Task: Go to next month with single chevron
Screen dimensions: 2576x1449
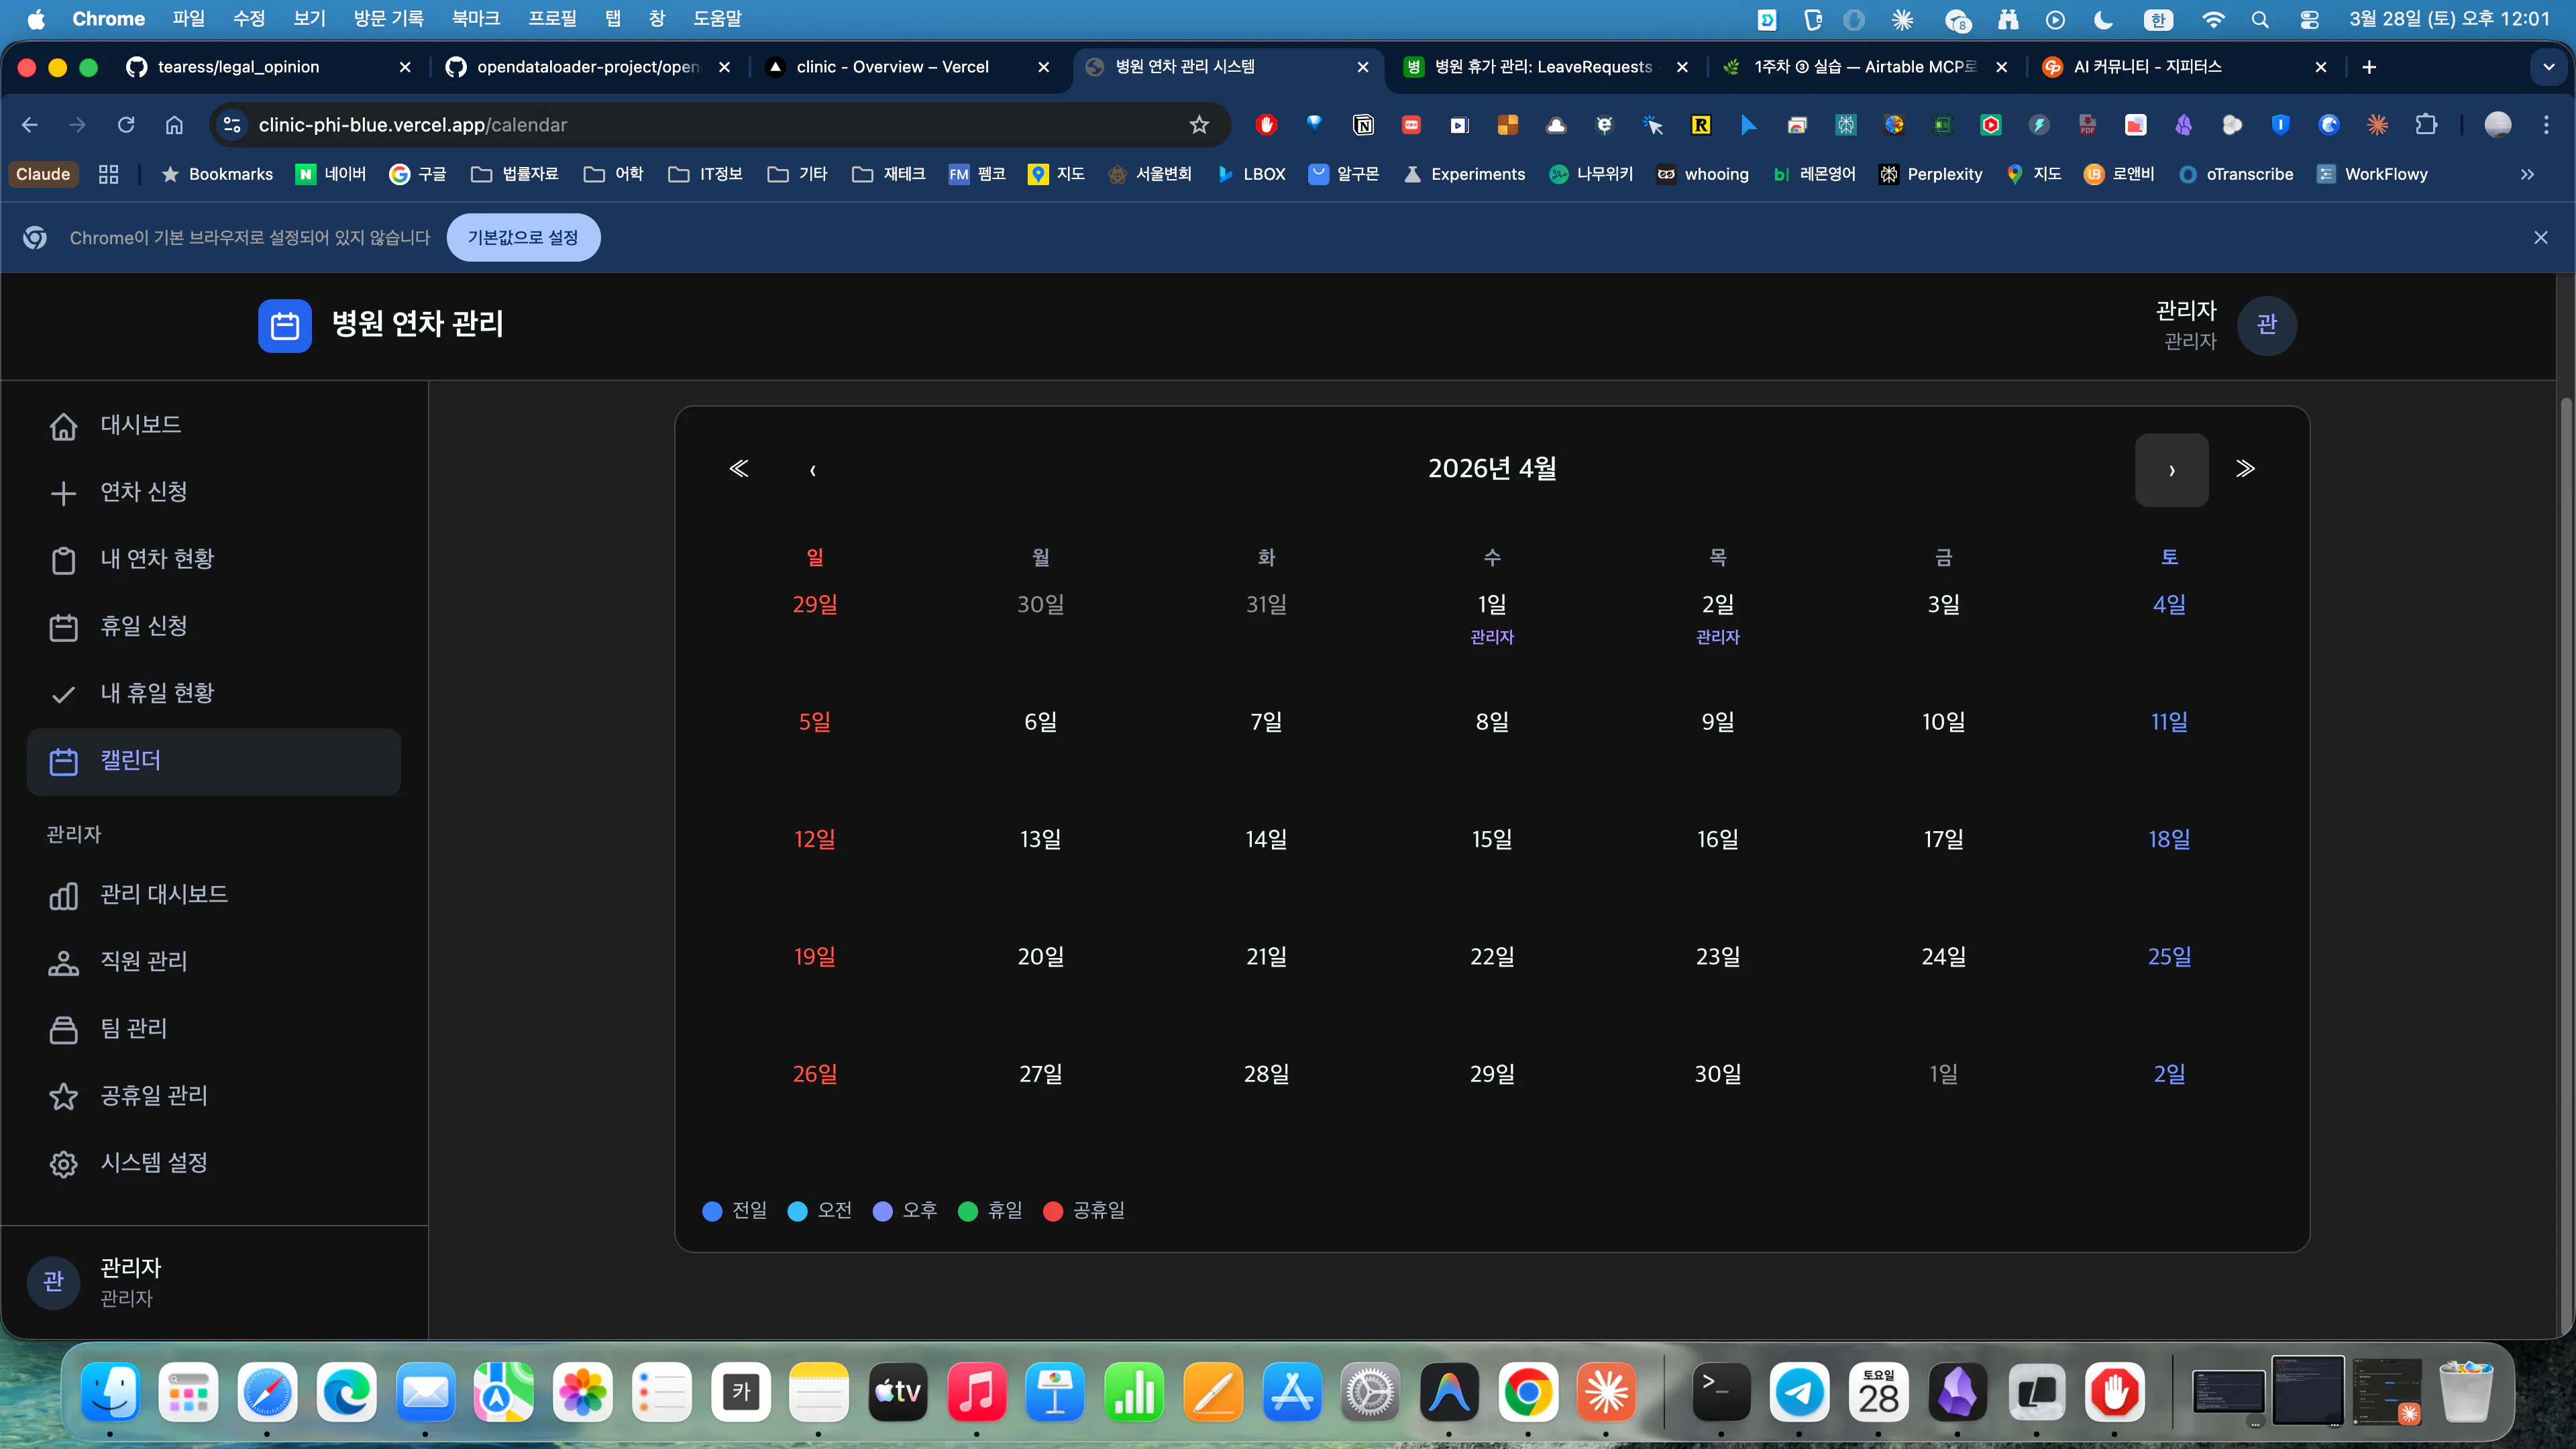Action: pyautogui.click(x=2171, y=470)
